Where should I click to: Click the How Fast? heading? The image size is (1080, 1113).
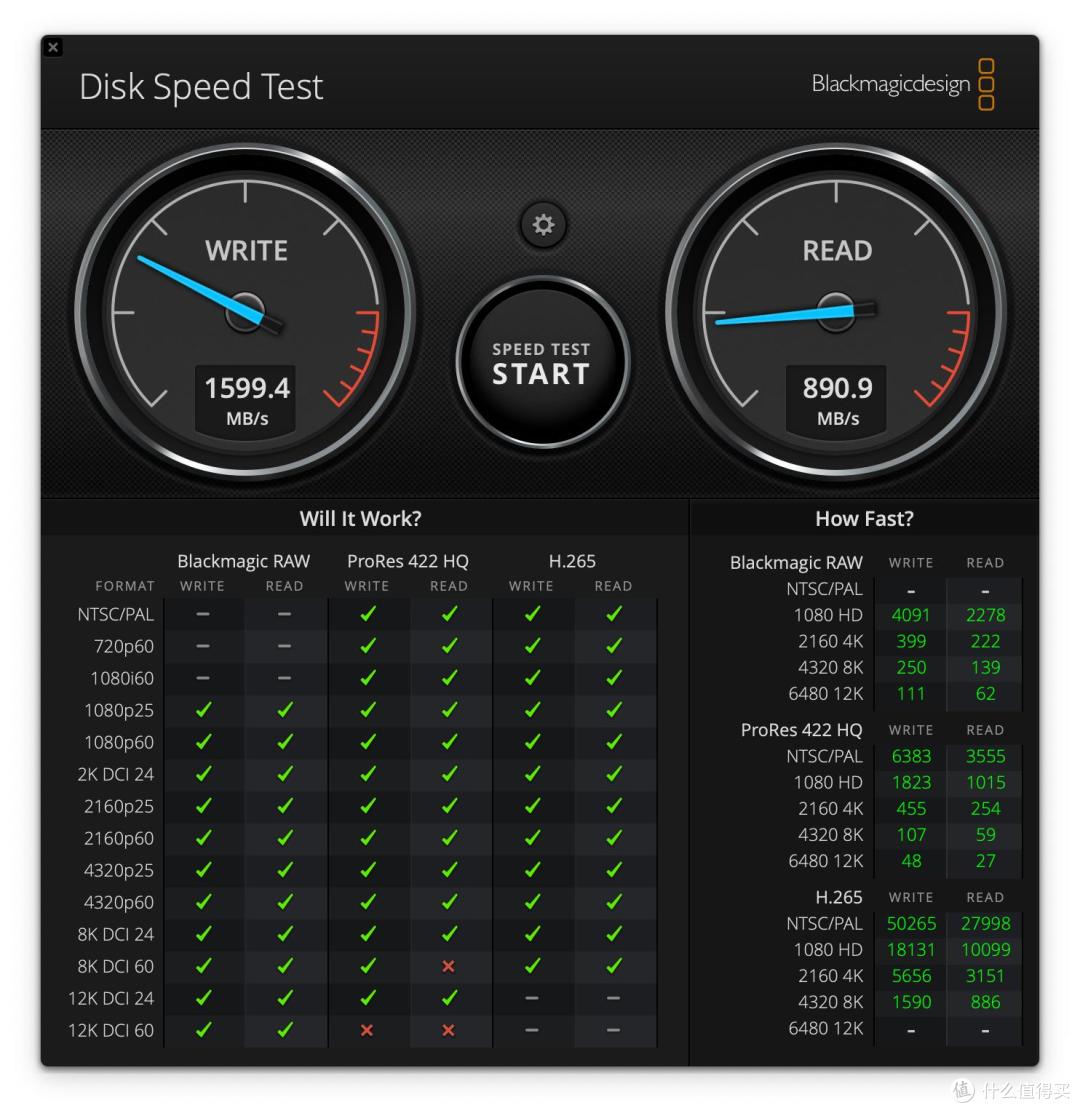[864, 518]
